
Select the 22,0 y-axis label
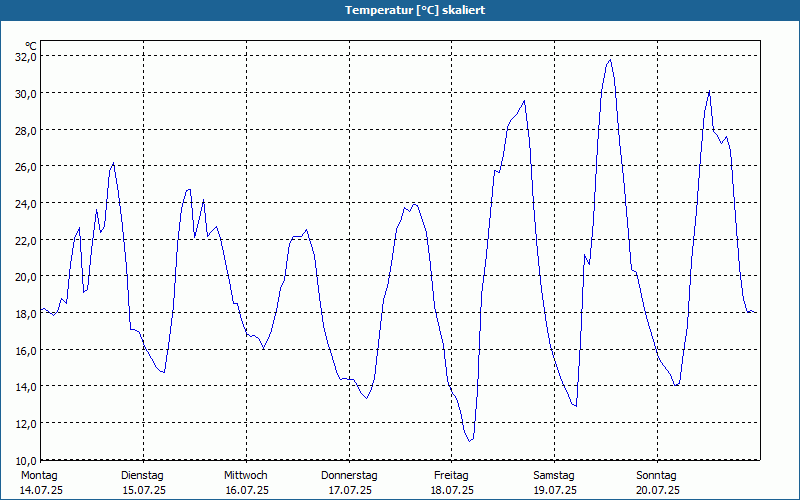pyautogui.click(x=26, y=240)
